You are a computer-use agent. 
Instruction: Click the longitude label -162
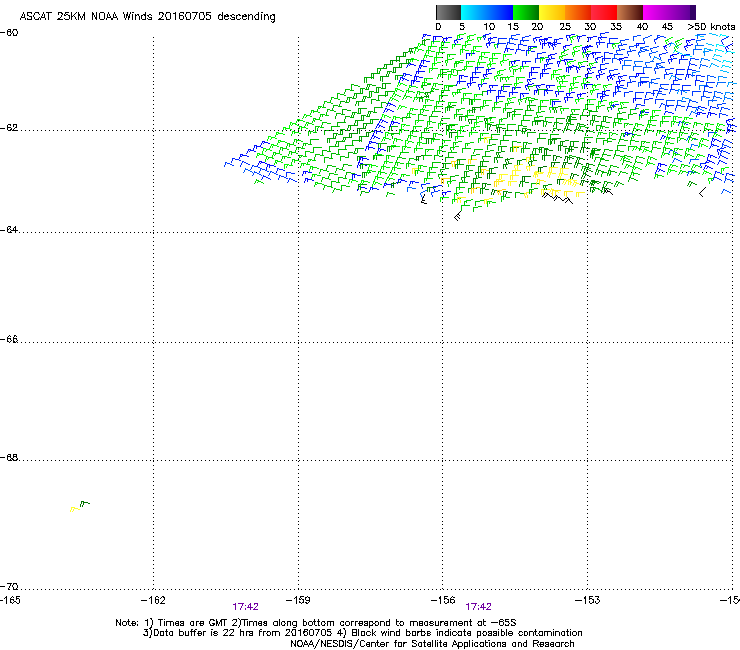click(153, 600)
